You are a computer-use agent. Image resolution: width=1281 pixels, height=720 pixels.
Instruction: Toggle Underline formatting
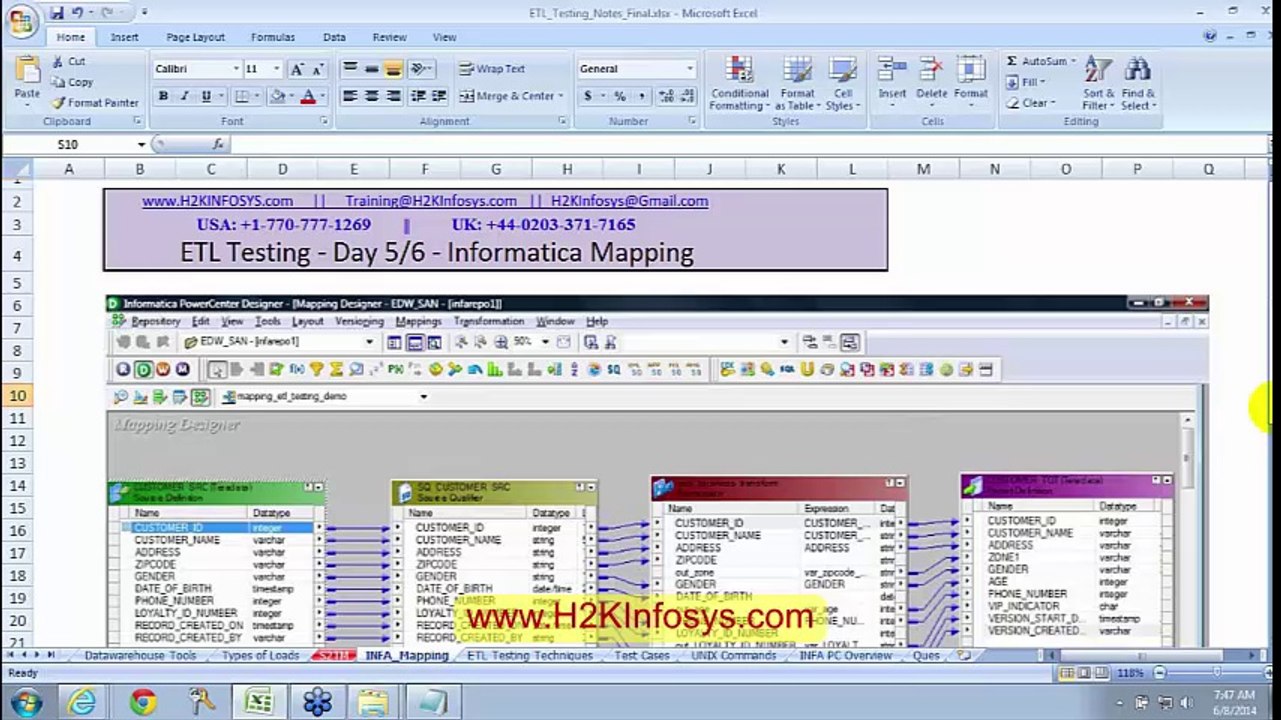(206, 96)
